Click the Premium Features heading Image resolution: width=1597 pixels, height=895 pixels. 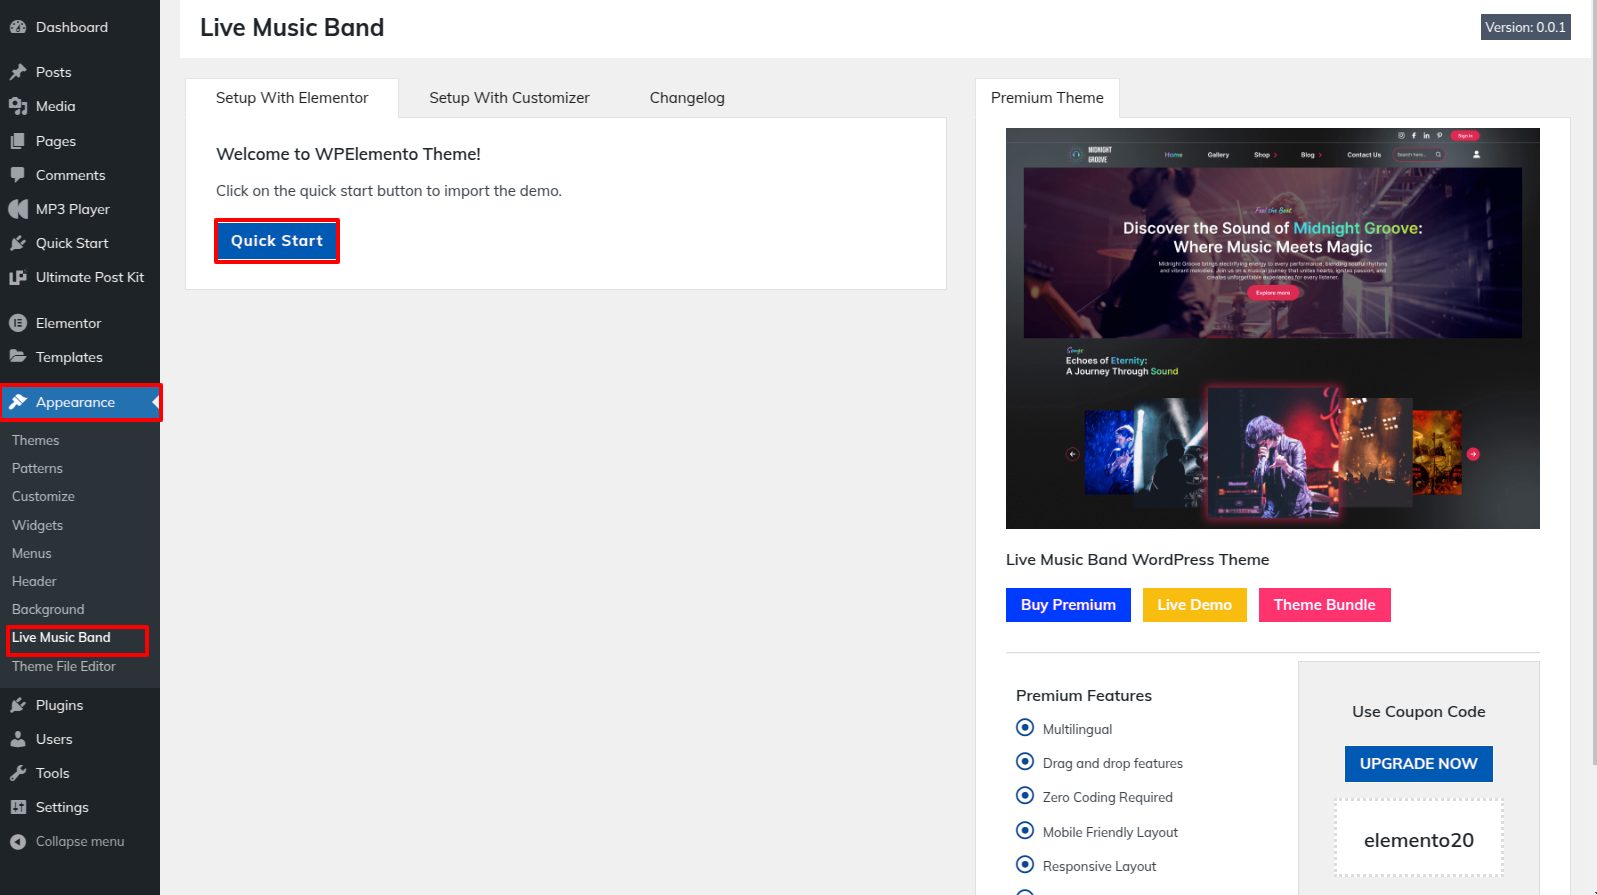coord(1083,696)
